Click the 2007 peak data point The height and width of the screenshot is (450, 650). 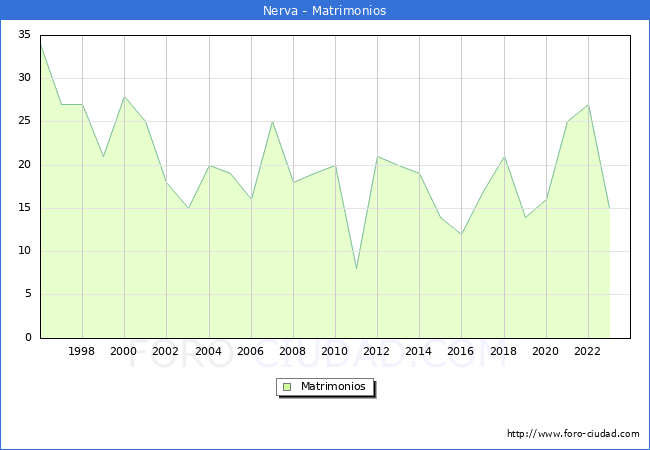pyautogui.click(x=272, y=122)
